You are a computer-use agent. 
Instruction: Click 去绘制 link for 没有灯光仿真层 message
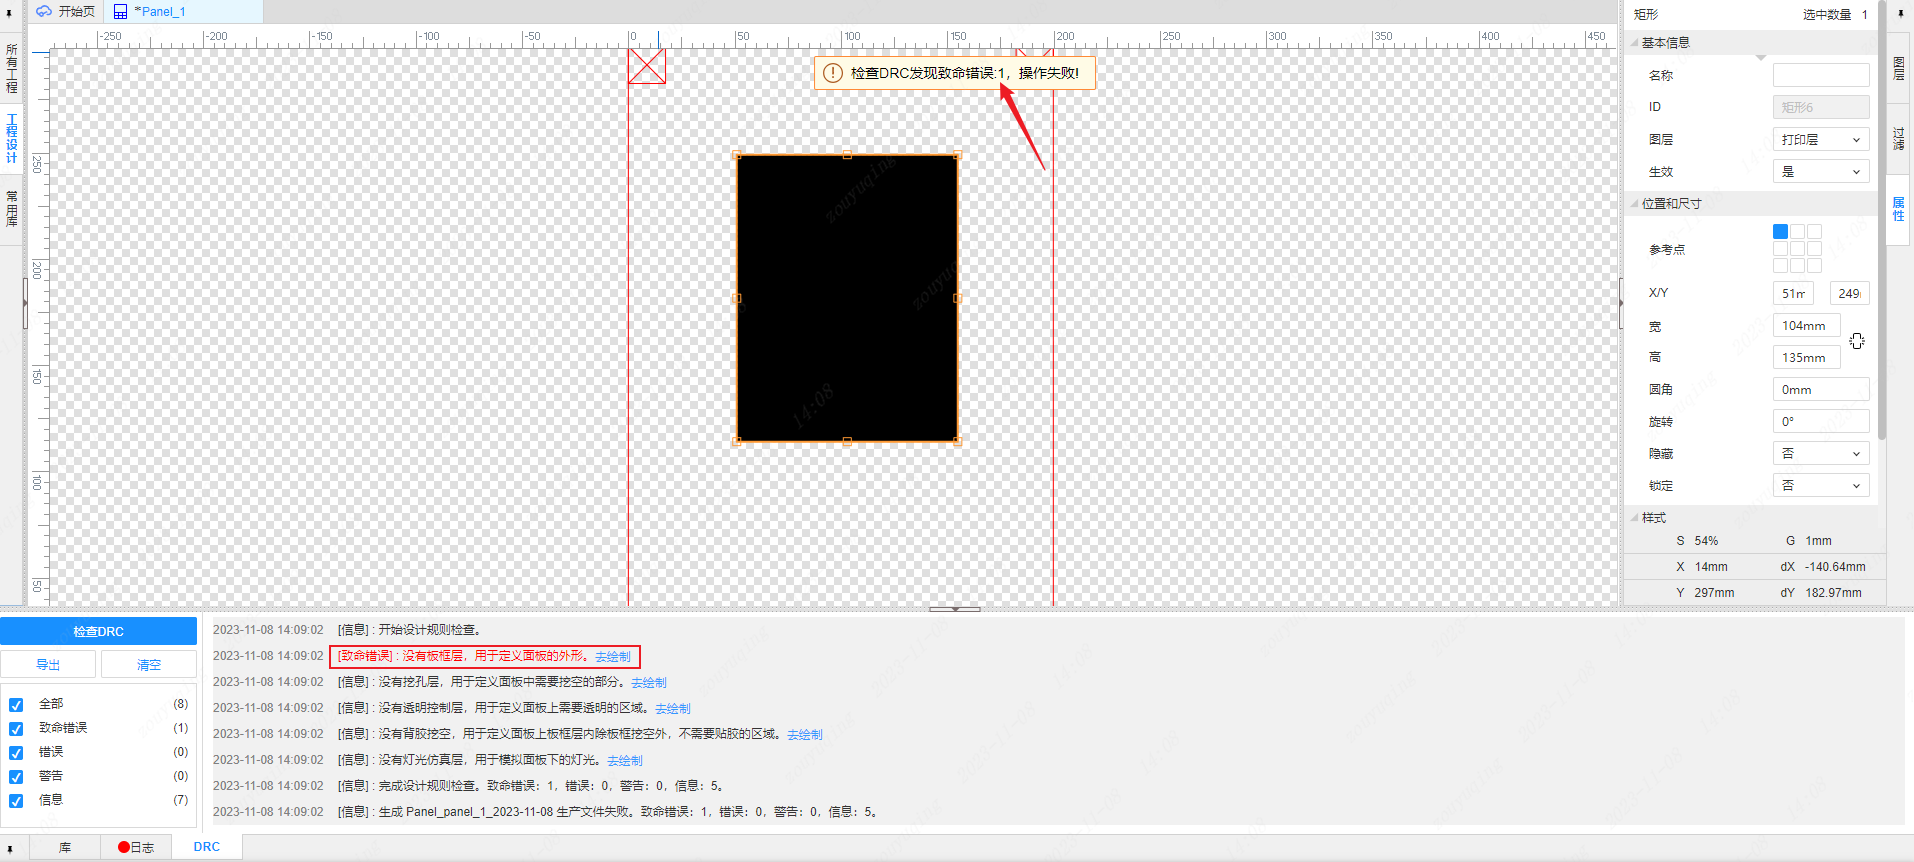tap(625, 761)
